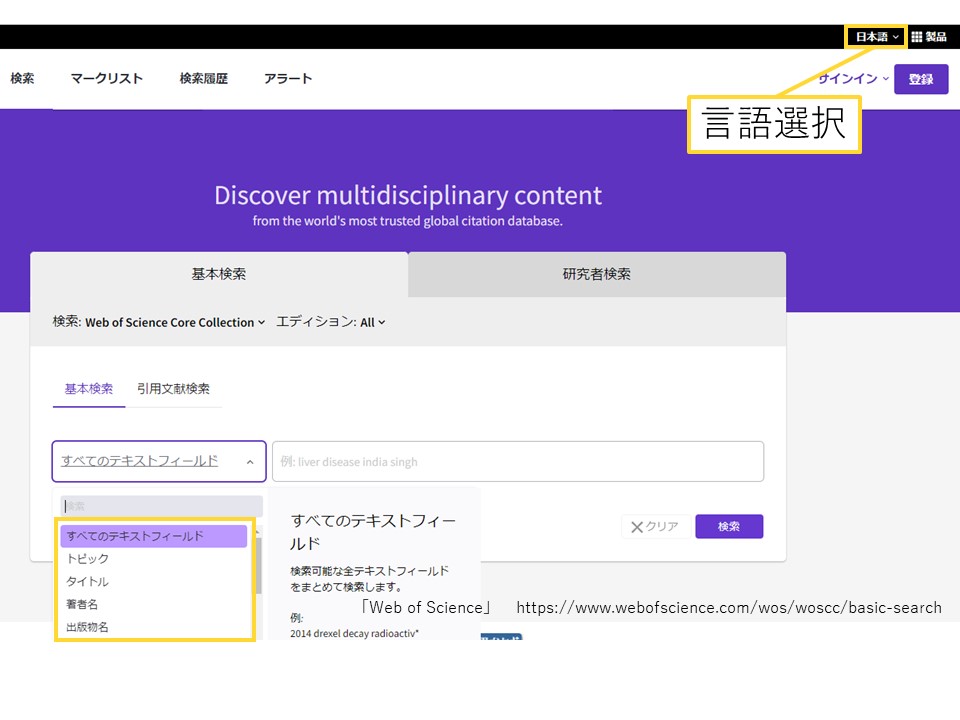Switch to the 研究者検索 tab
The height and width of the screenshot is (720, 960).
[596, 274]
